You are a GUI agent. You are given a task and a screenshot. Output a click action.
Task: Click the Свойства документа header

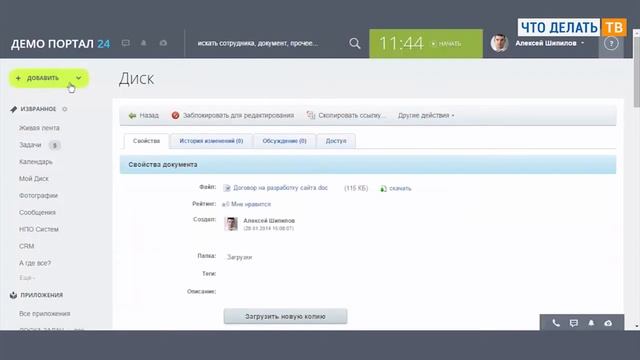coord(368,164)
